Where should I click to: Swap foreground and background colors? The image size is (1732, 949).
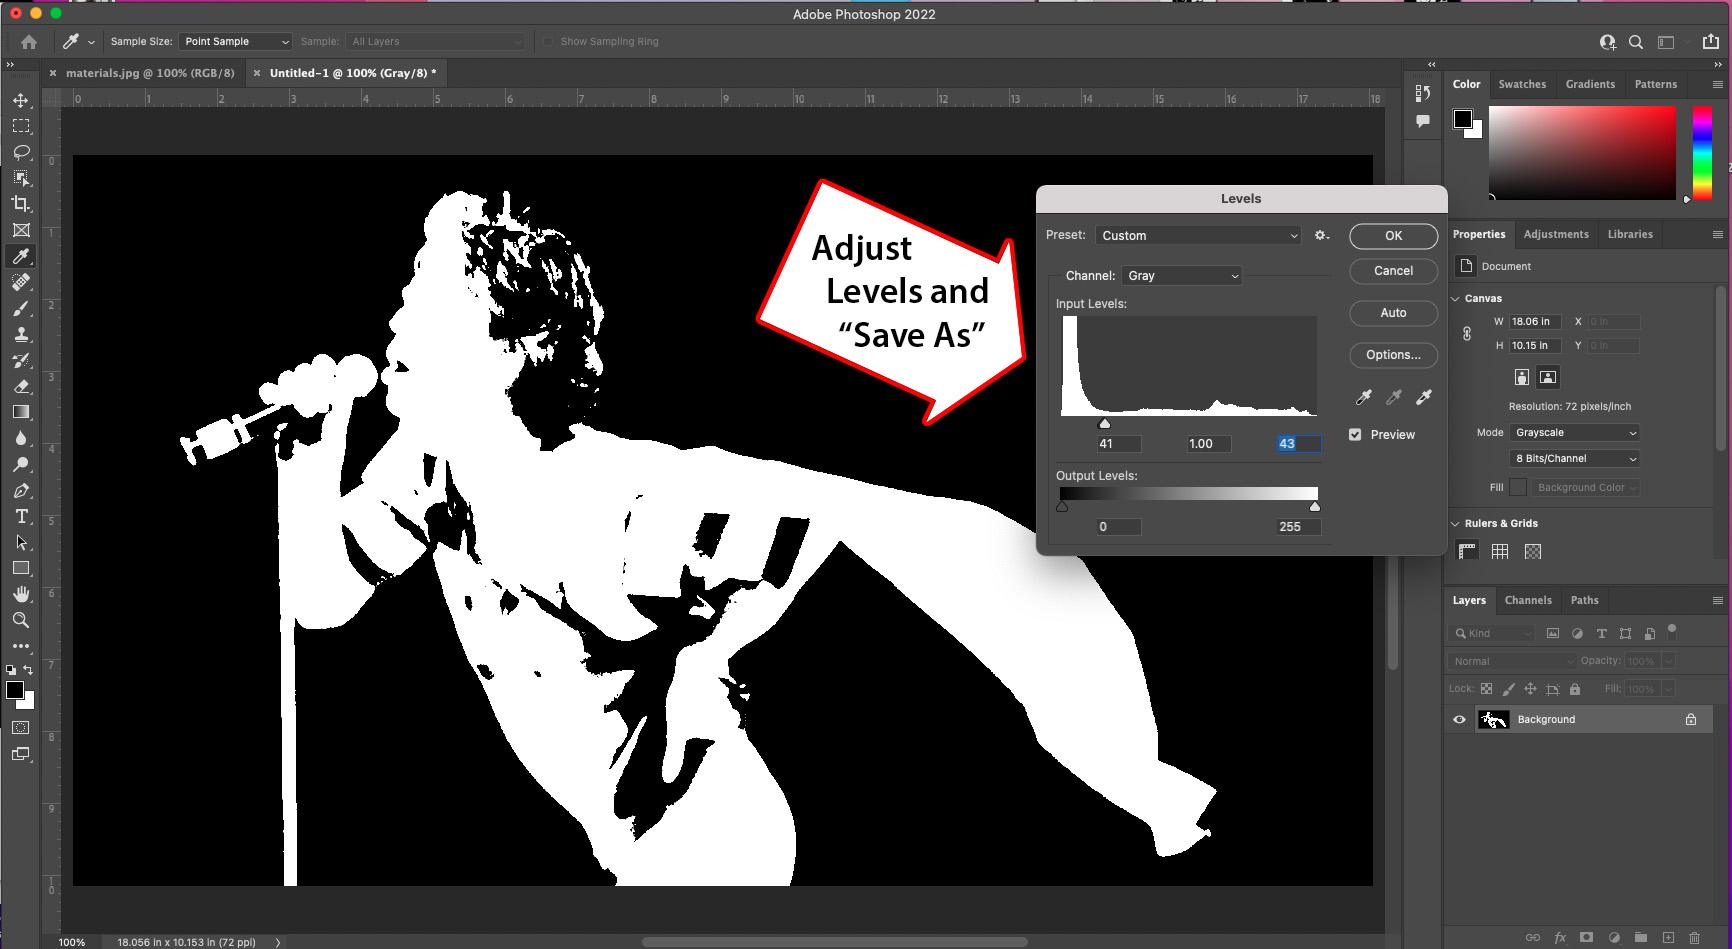pos(28,670)
